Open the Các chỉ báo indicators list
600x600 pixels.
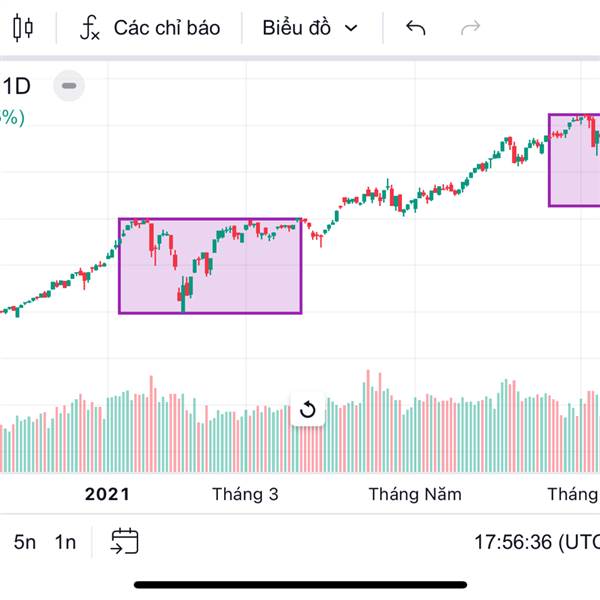[x=166, y=28]
